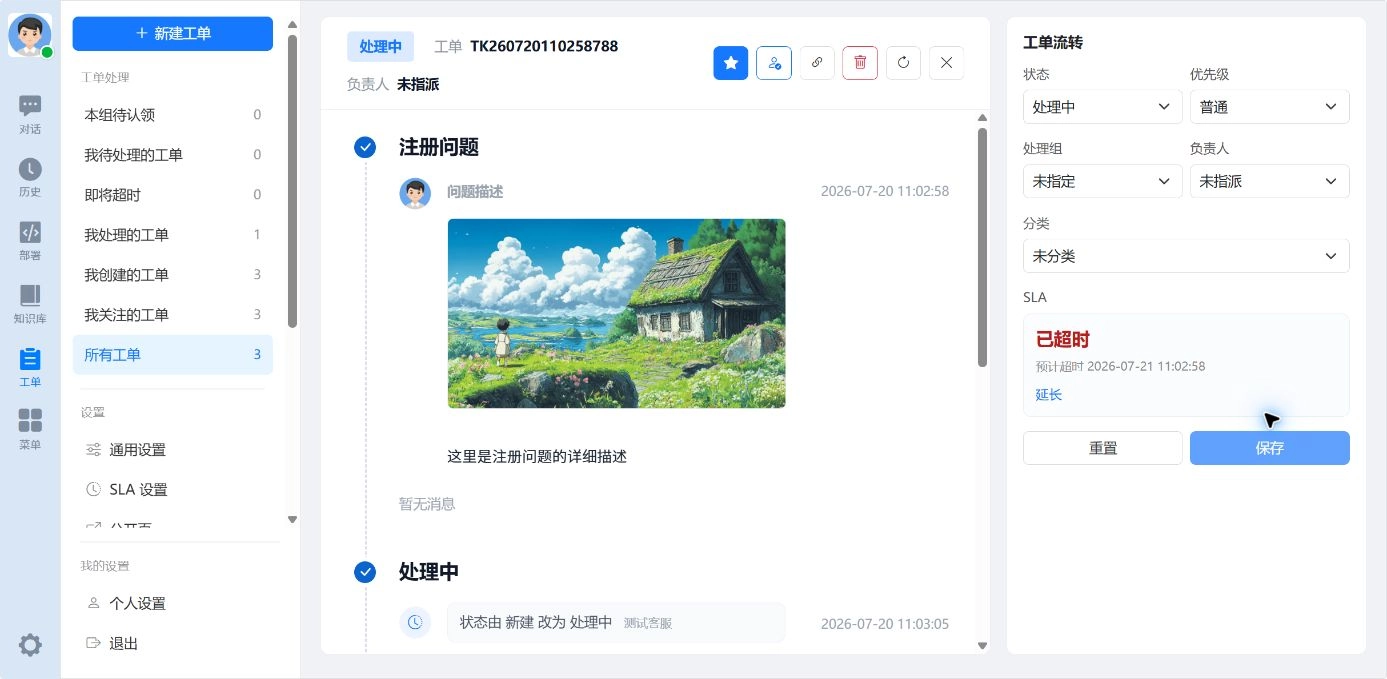Open the 分类 dropdown showing 未分类

tap(1186, 256)
